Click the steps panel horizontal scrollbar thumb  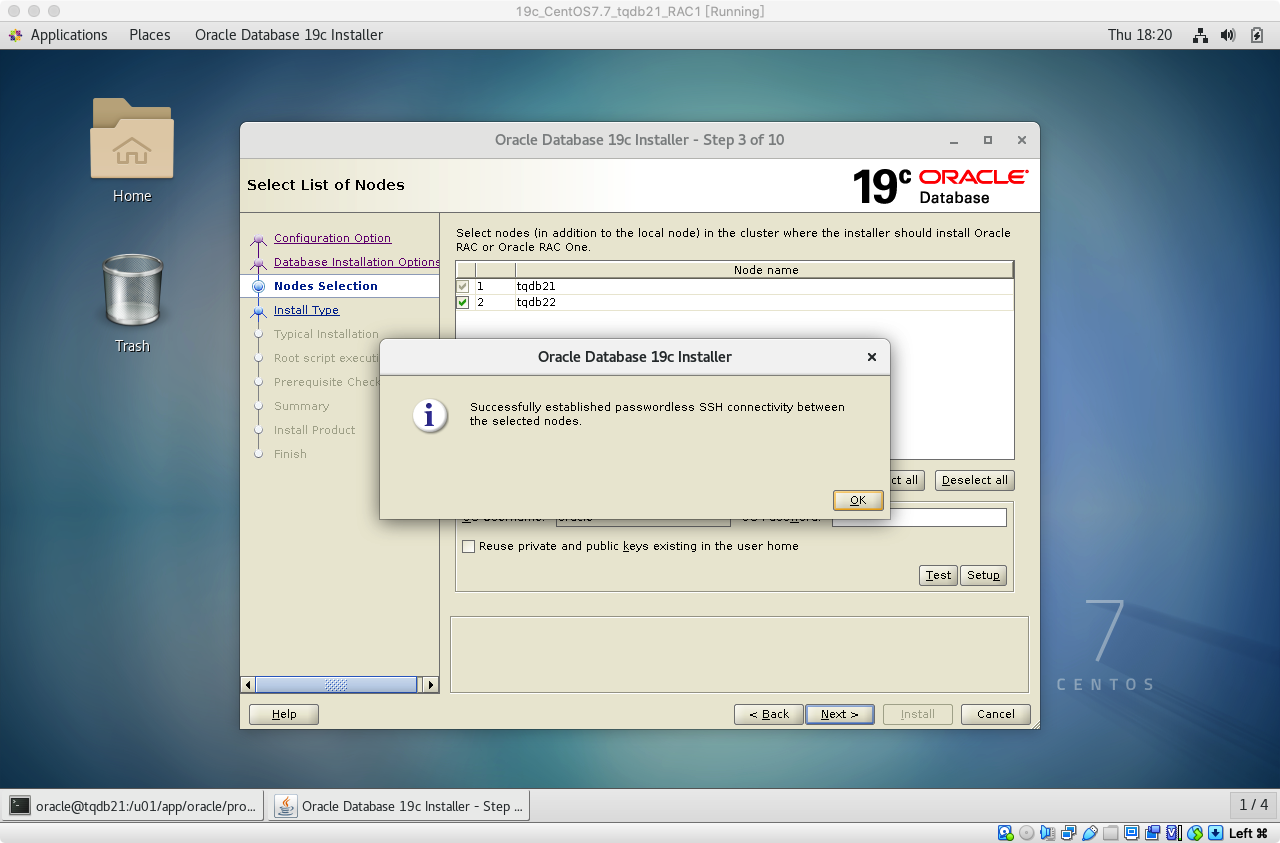[x=336, y=685]
